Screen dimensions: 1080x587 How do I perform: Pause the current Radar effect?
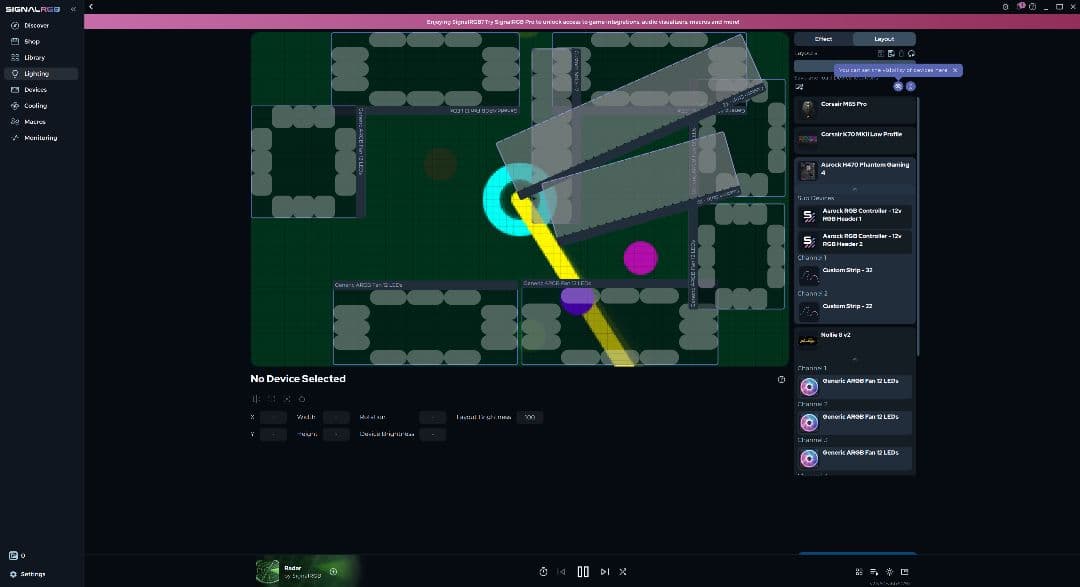(583, 572)
